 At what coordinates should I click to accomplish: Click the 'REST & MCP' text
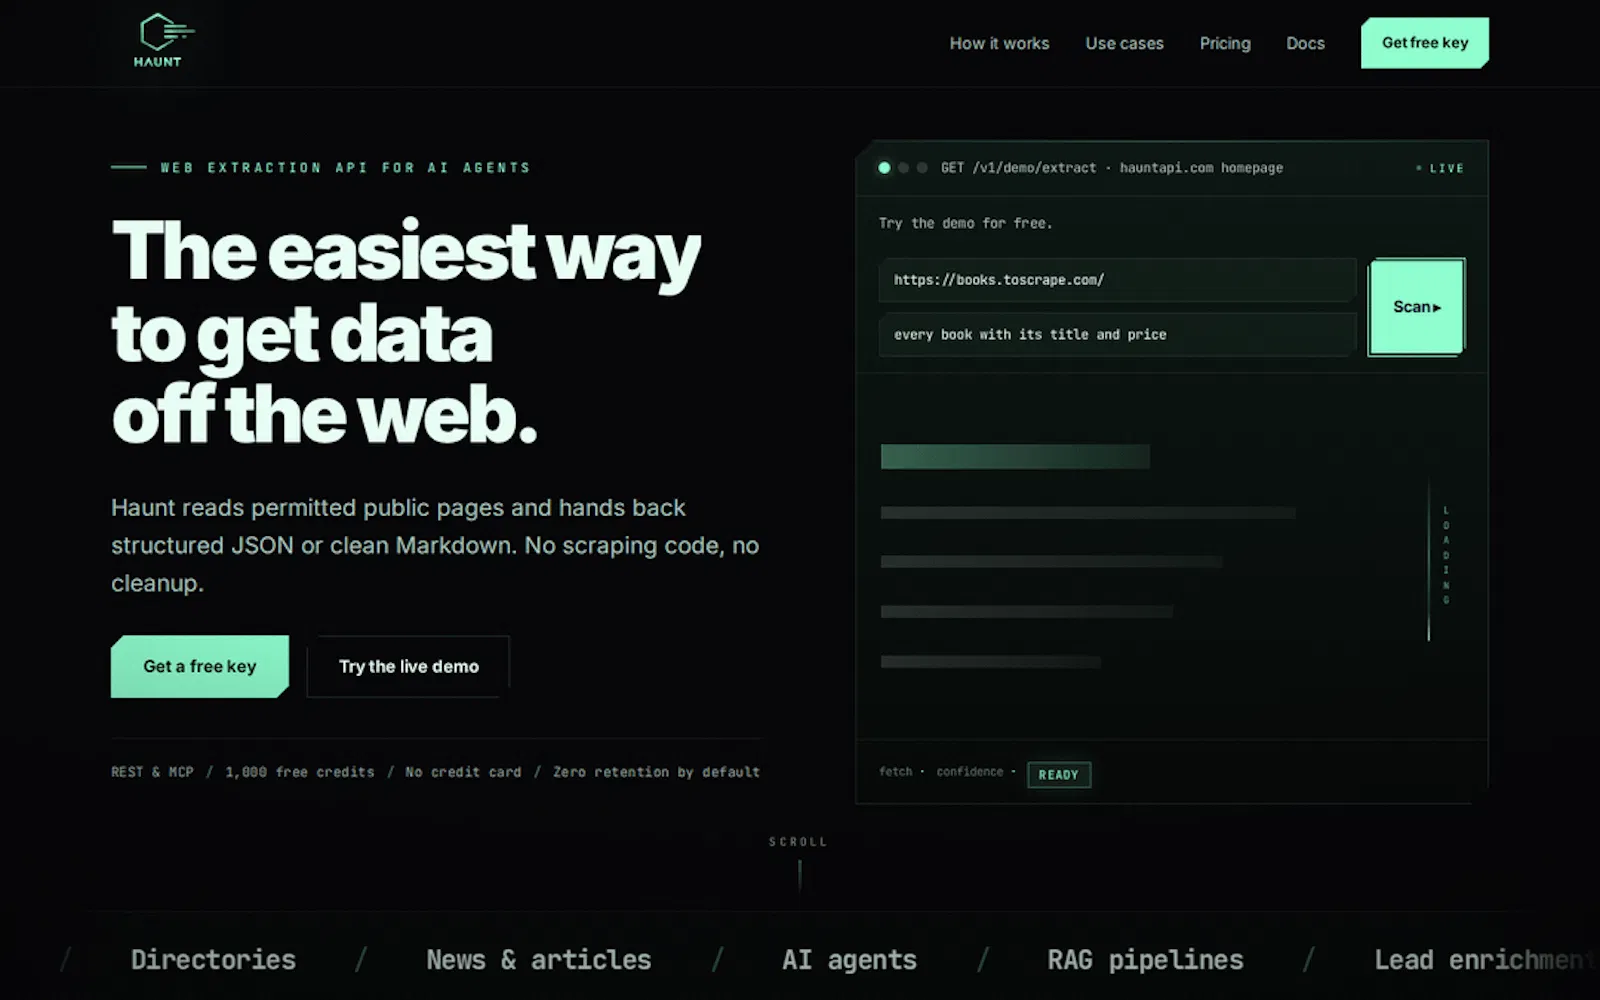(x=152, y=772)
